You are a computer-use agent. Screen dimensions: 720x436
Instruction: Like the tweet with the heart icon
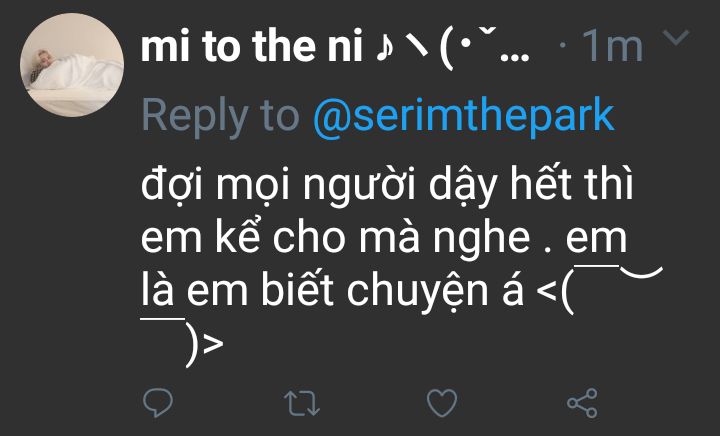click(x=441, y=403)
